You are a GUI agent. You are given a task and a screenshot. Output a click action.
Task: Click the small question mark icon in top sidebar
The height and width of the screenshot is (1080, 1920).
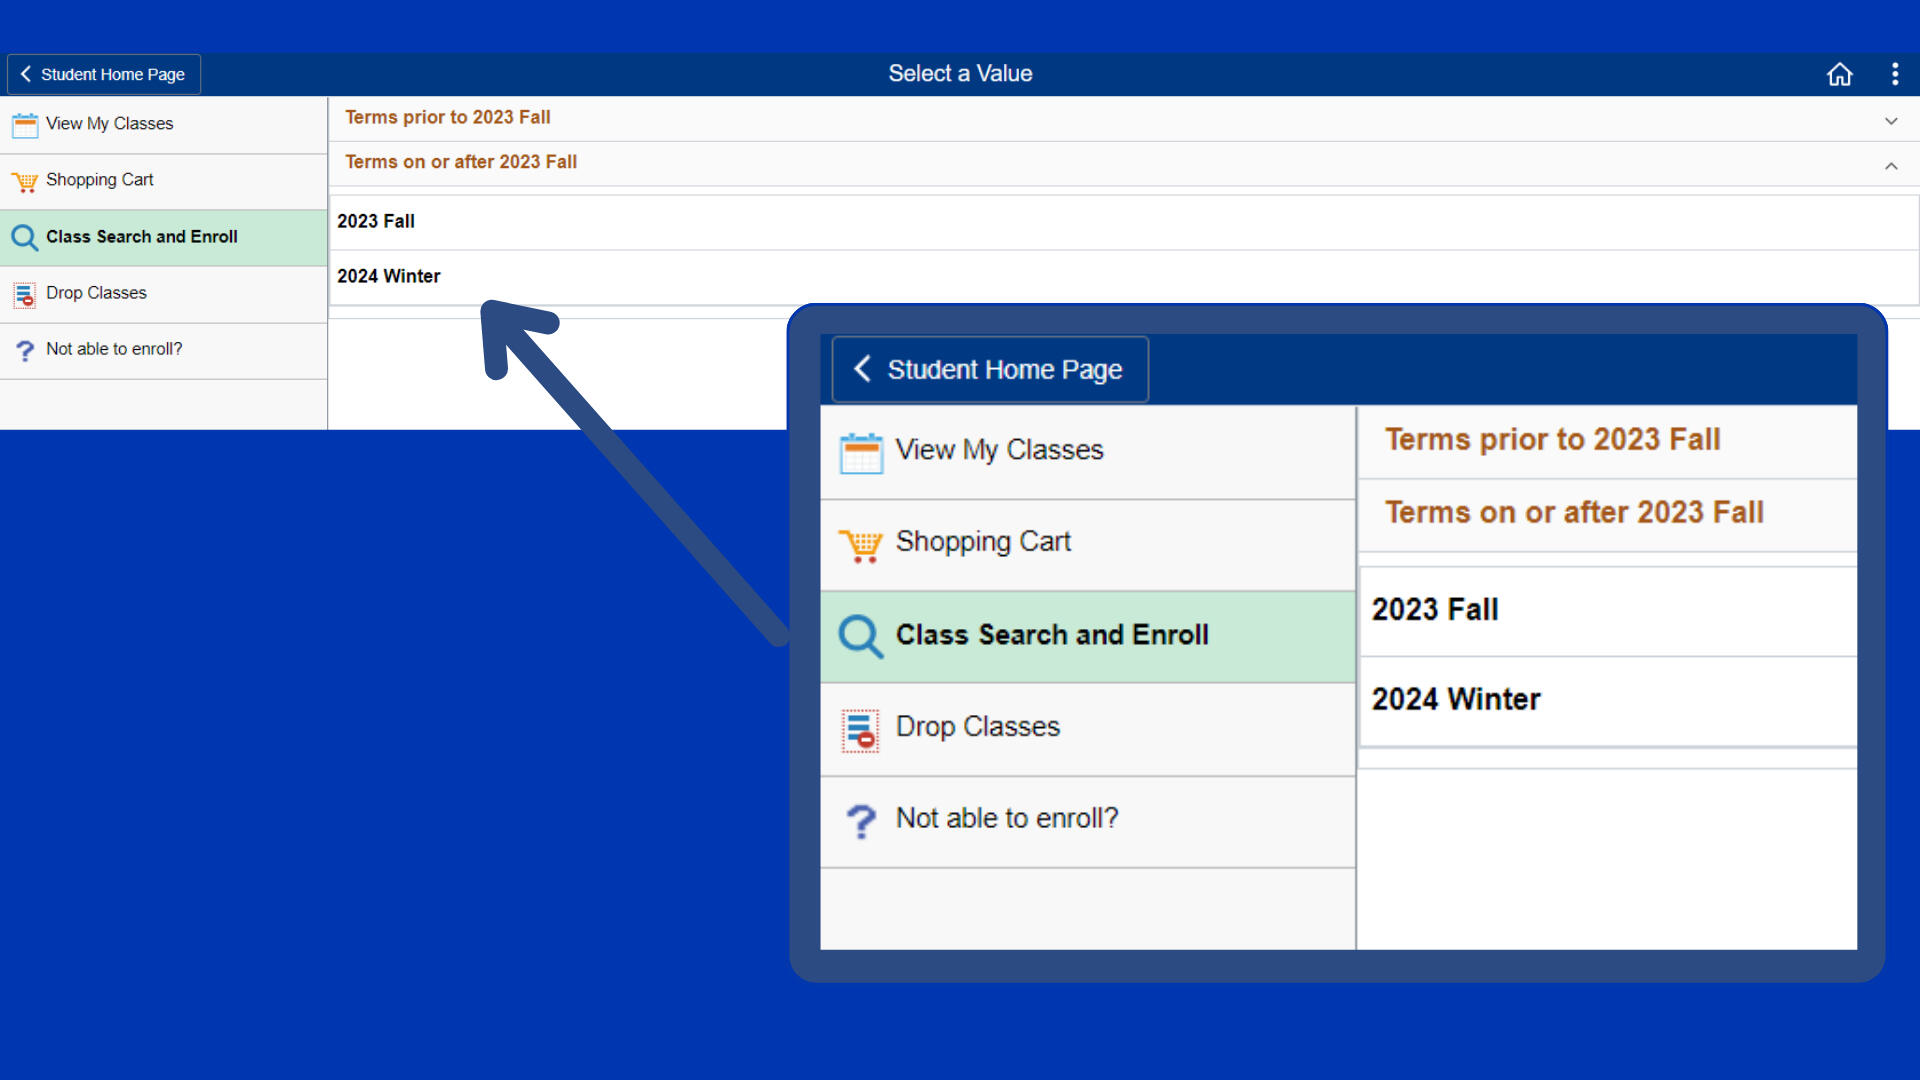click(x=25, y=351)
